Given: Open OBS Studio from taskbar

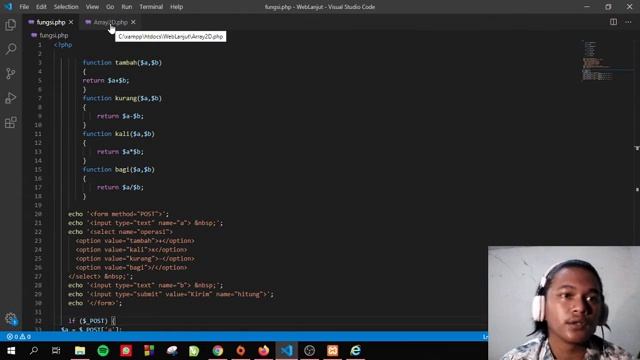Looking at the screenshot, I should pos(309,351).
